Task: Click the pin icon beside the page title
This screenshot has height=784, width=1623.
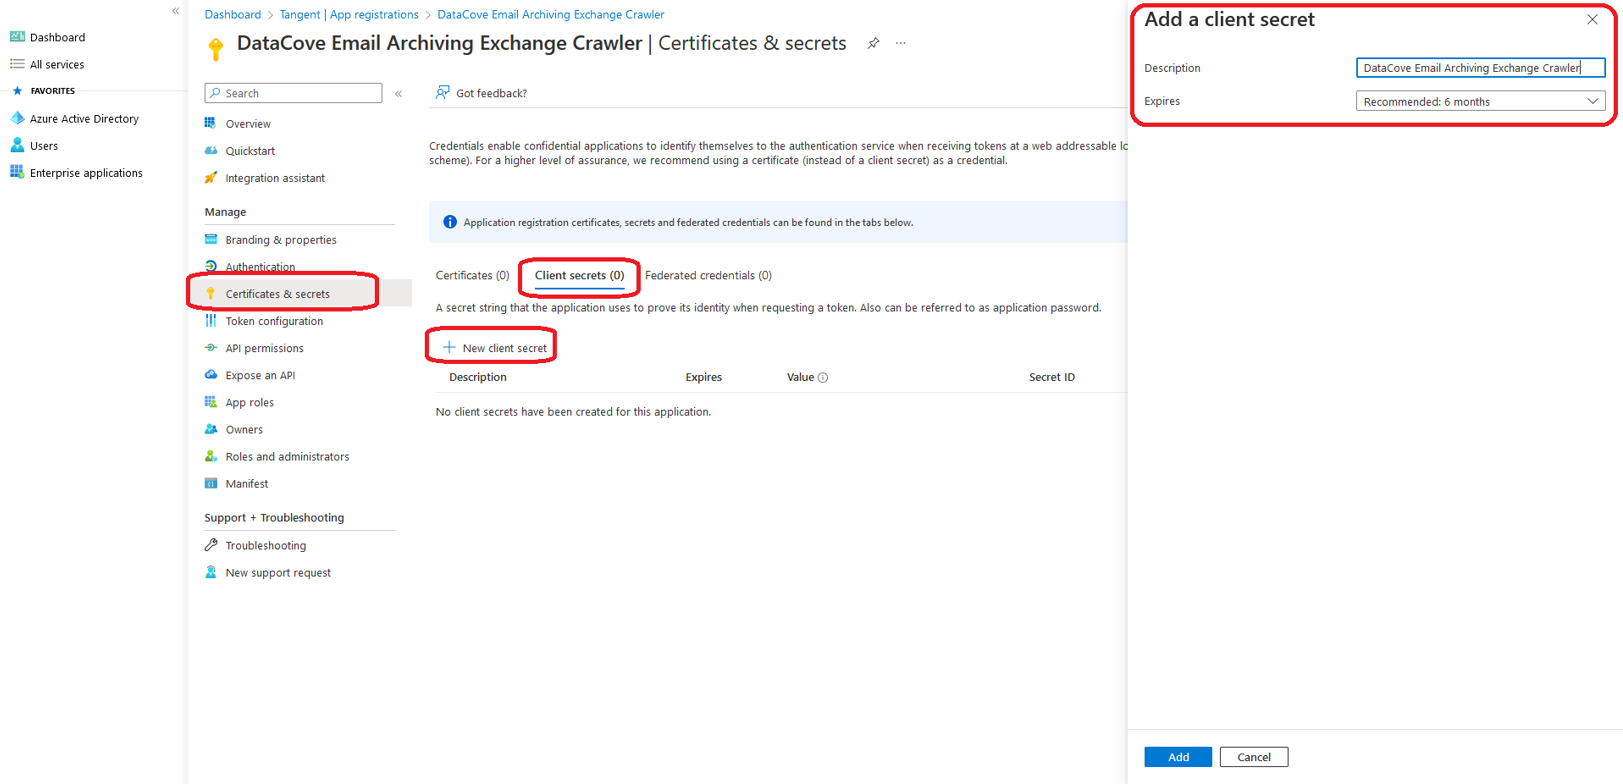Action: [x=873, y=43]
